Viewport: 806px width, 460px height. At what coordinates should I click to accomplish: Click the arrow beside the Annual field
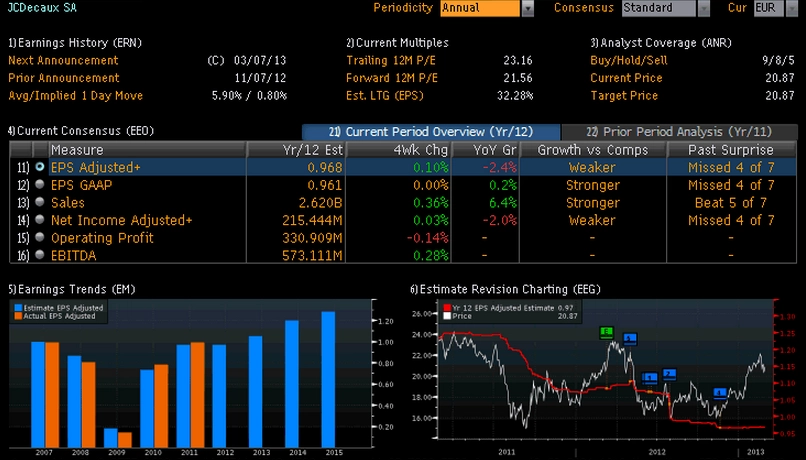pos(528,8)
